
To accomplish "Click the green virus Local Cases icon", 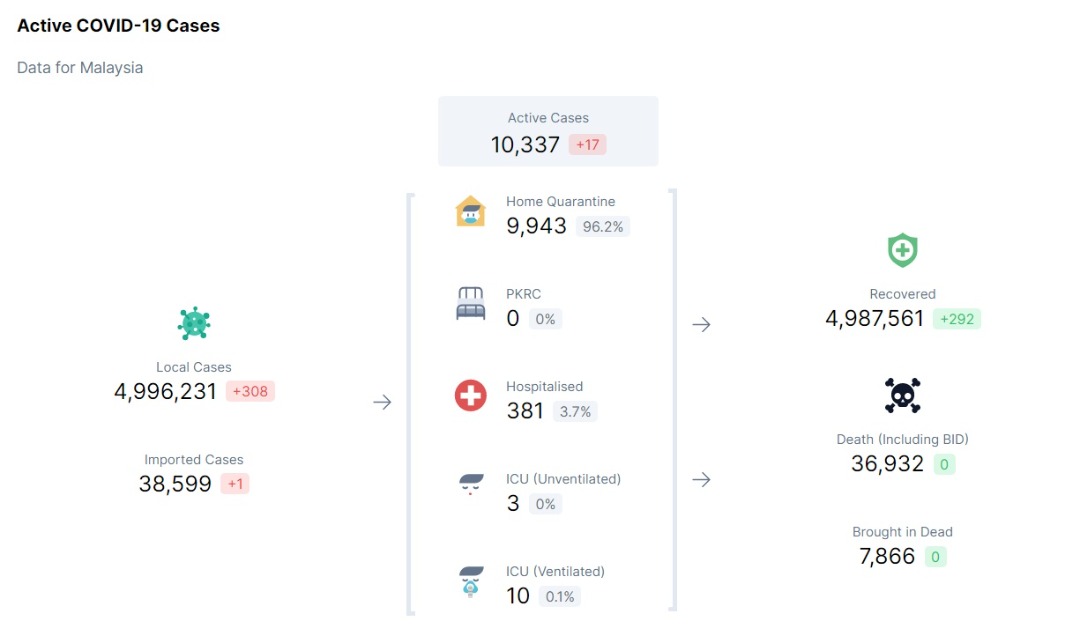I will pyautogui.click(x=194, y=323).
